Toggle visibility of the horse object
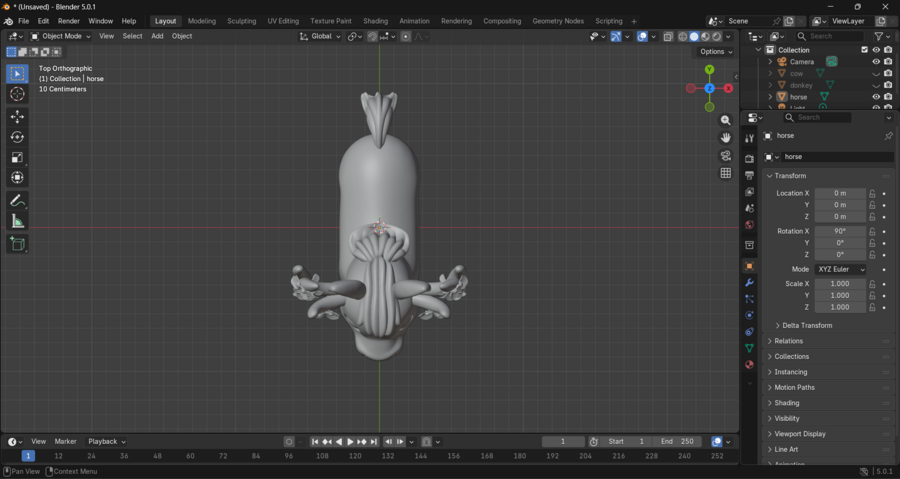This screenshot has width=900, height=479. tap(876, 97)
